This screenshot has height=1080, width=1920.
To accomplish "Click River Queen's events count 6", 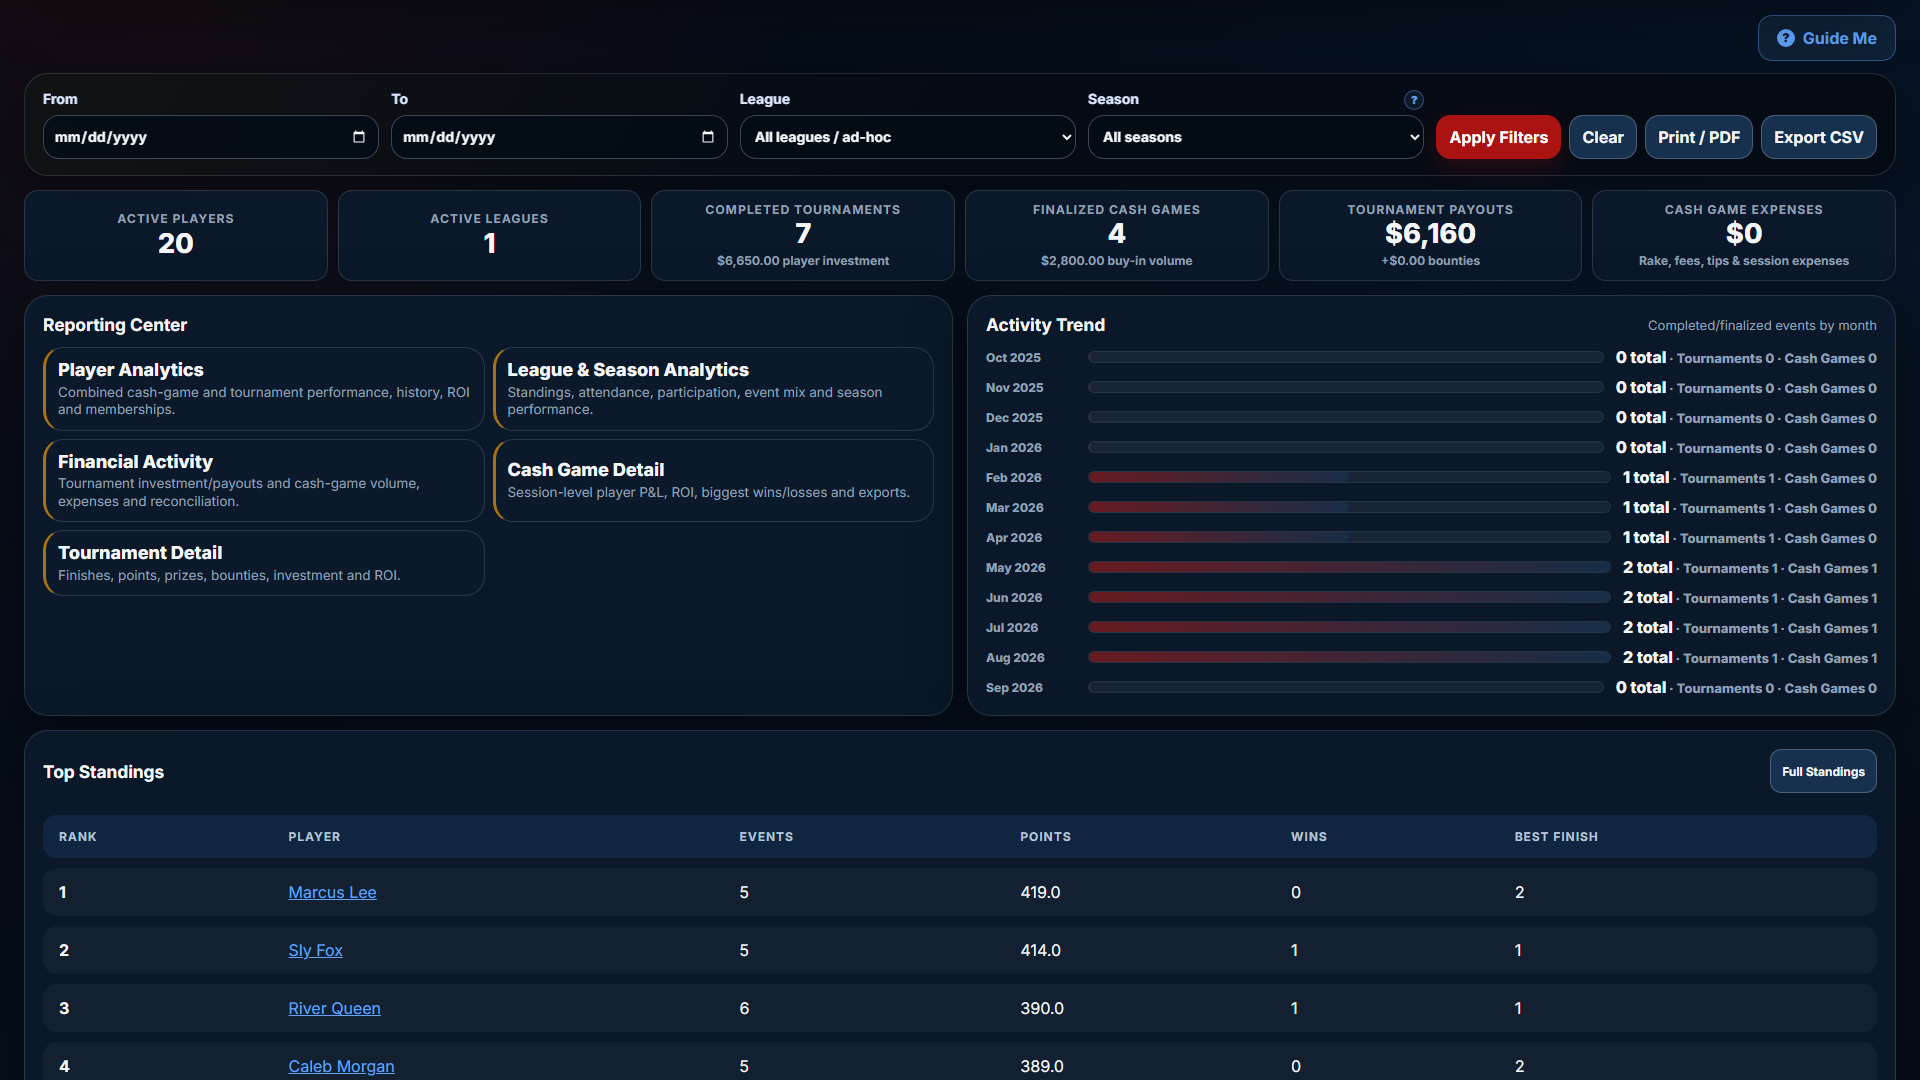I will tap(744, 1008).
